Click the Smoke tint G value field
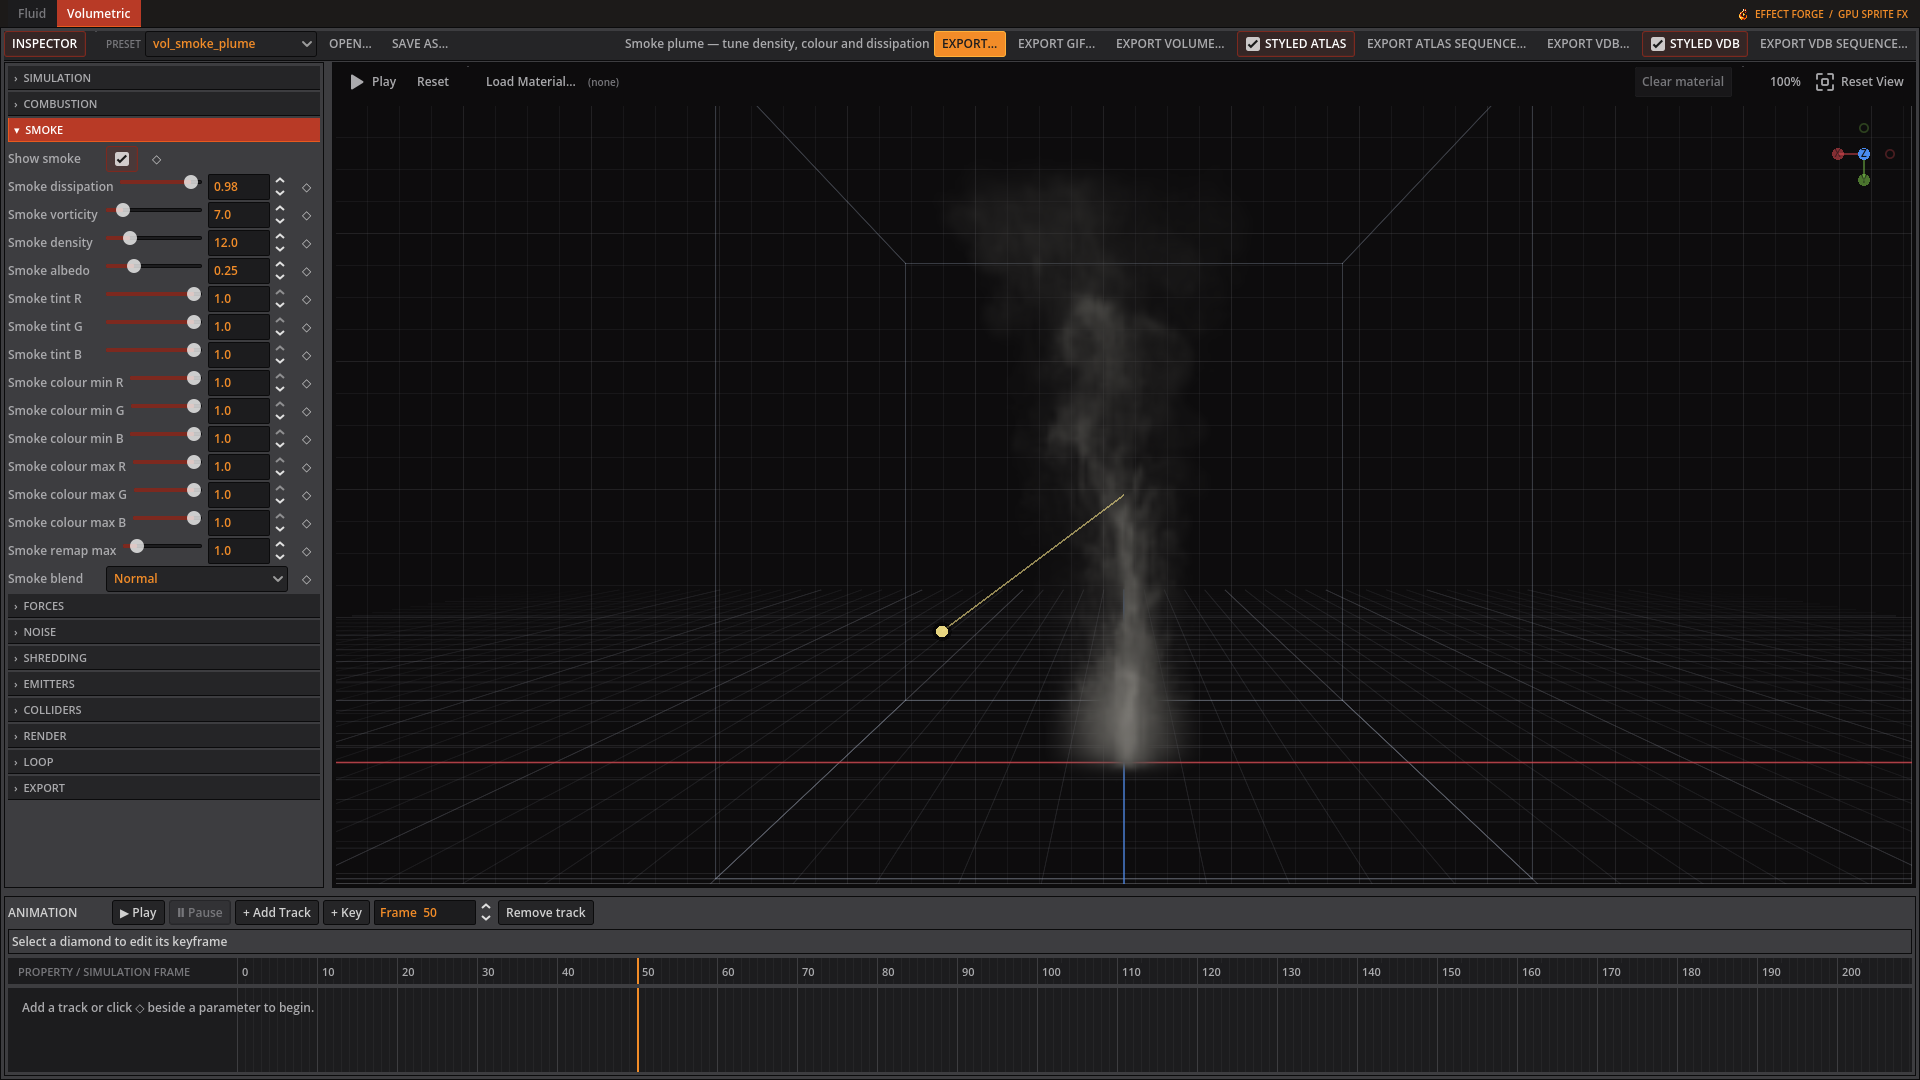 (x=238, y=327)
